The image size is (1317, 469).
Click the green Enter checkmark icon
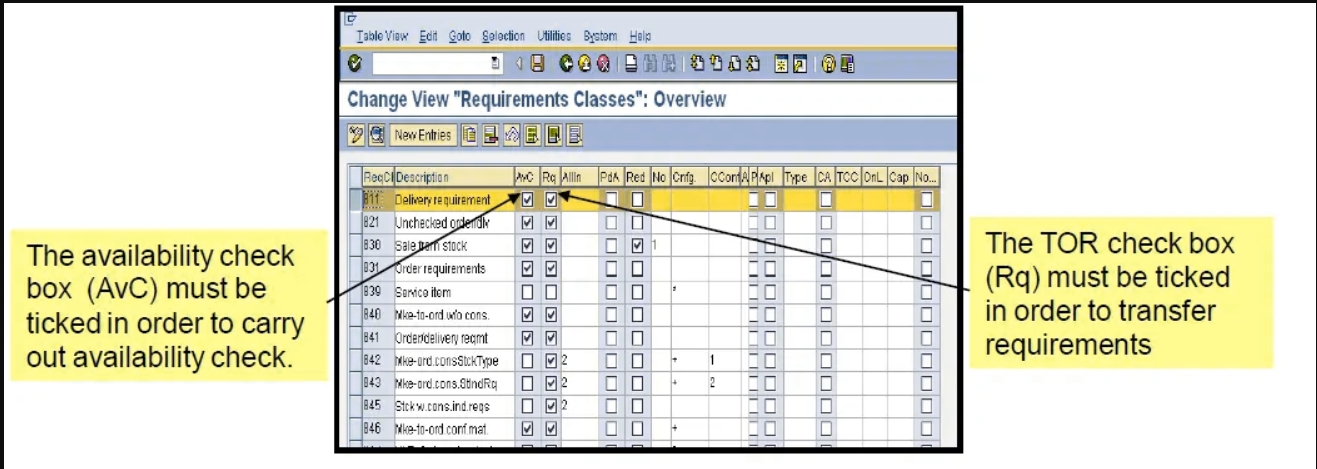click(354, 64)
